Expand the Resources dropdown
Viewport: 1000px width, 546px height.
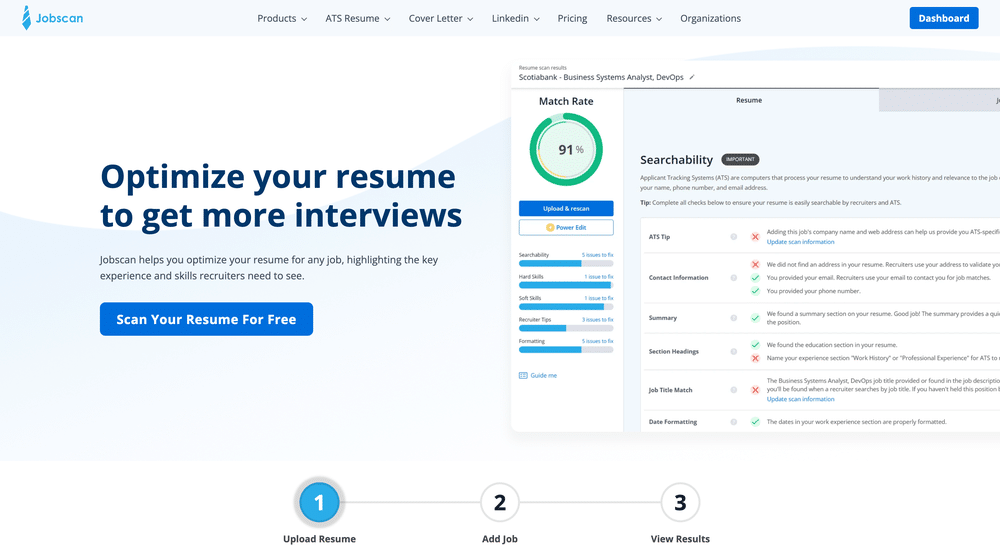click(634, 18)
